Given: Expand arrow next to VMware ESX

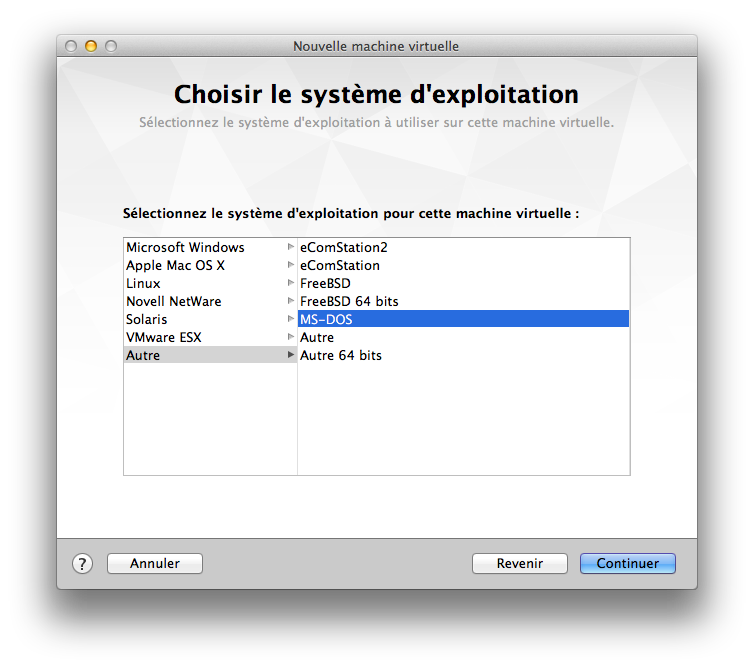Looking at the screenshot, I should tap(290, 337).
